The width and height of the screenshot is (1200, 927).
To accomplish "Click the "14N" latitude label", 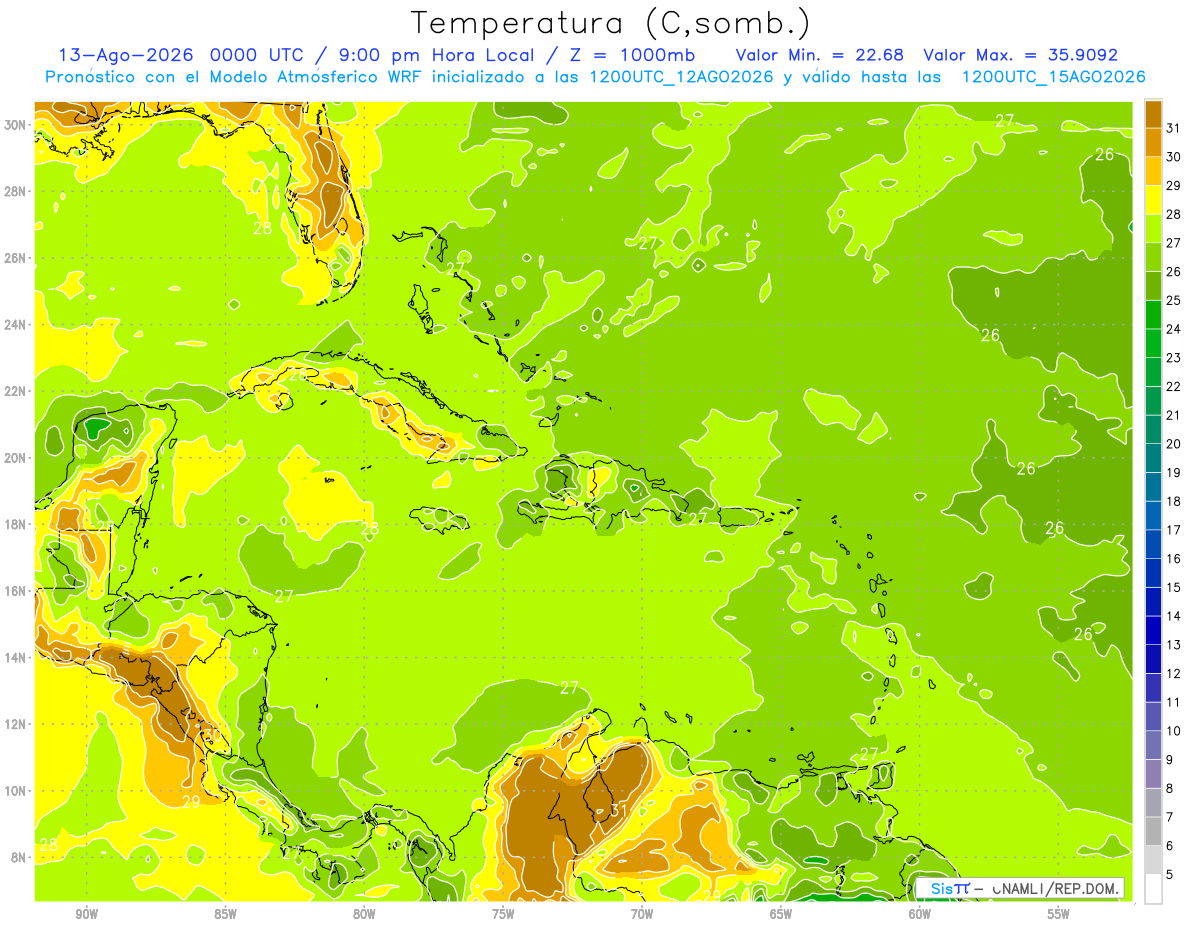I will [x=15, y=657].
